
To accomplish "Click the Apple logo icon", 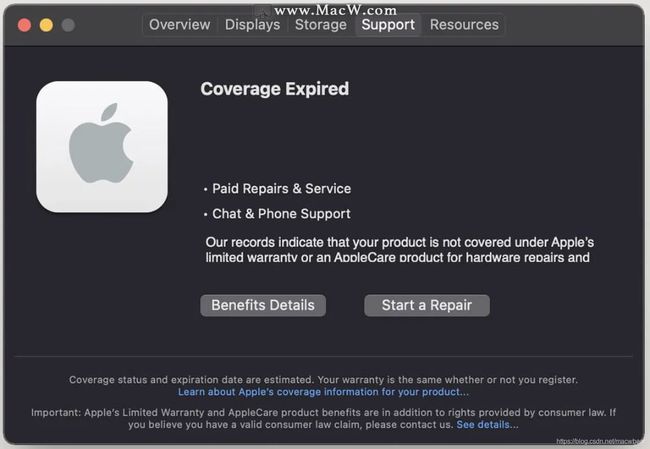I will coord(102,146).
